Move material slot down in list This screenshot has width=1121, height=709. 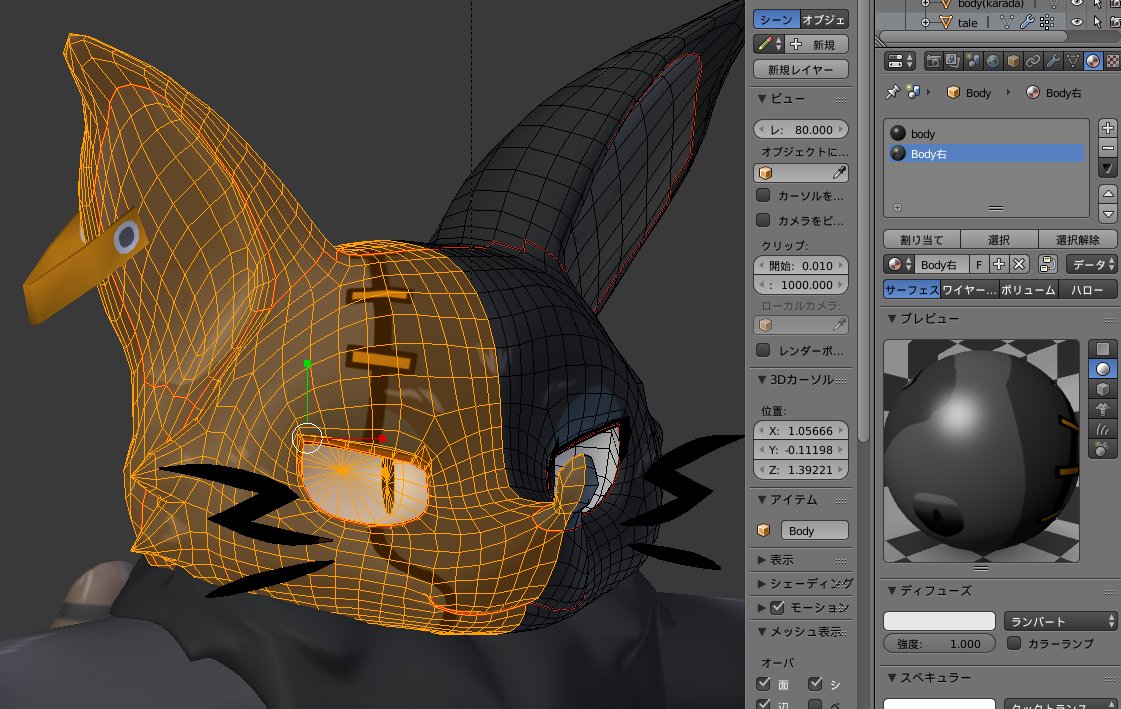1107,213
